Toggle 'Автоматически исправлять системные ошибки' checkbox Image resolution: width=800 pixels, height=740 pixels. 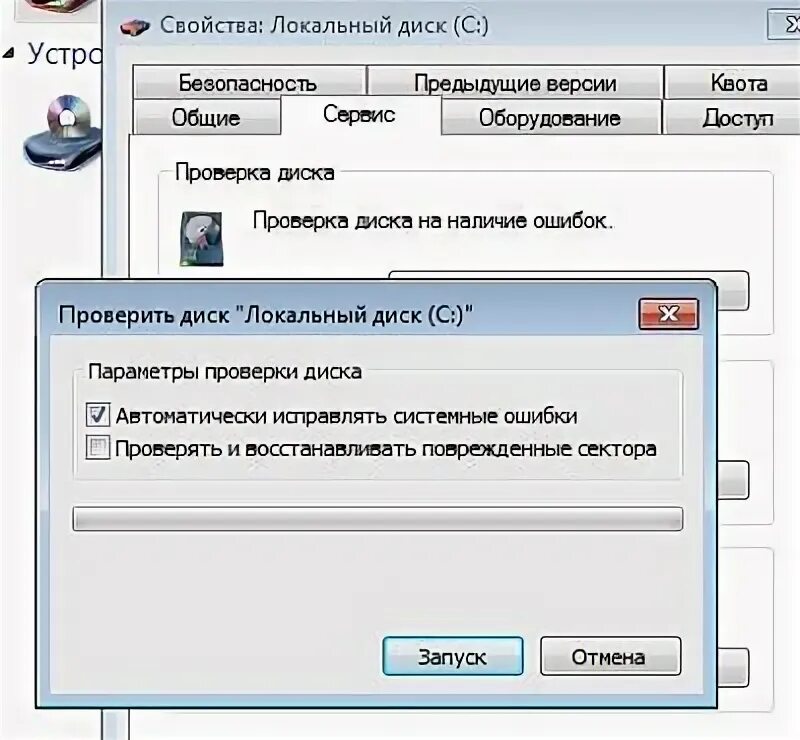[97, 415]
